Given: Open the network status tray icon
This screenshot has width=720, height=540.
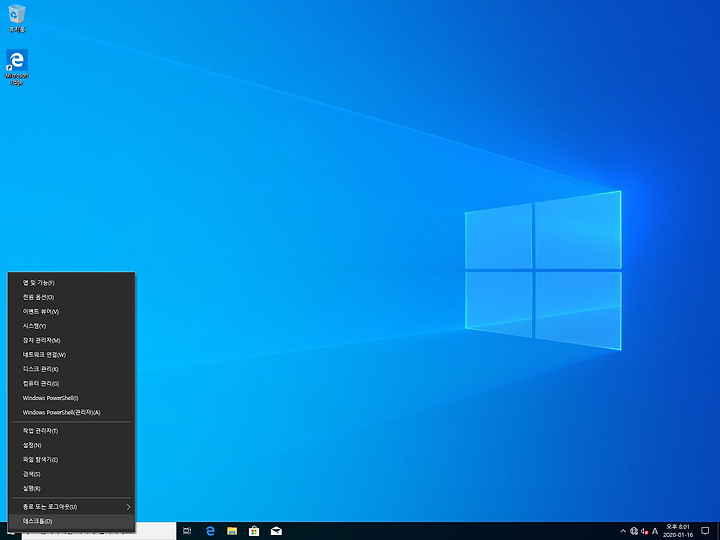Looking at the screenshot, I should (x=634, y=531).
